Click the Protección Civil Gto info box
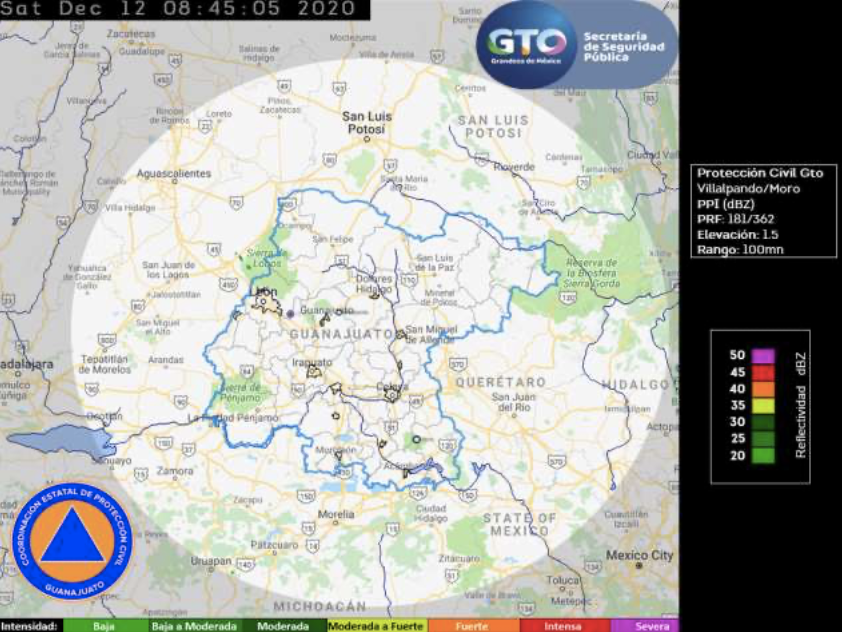The width and height of the screenshot is (842, 632). 763,211
